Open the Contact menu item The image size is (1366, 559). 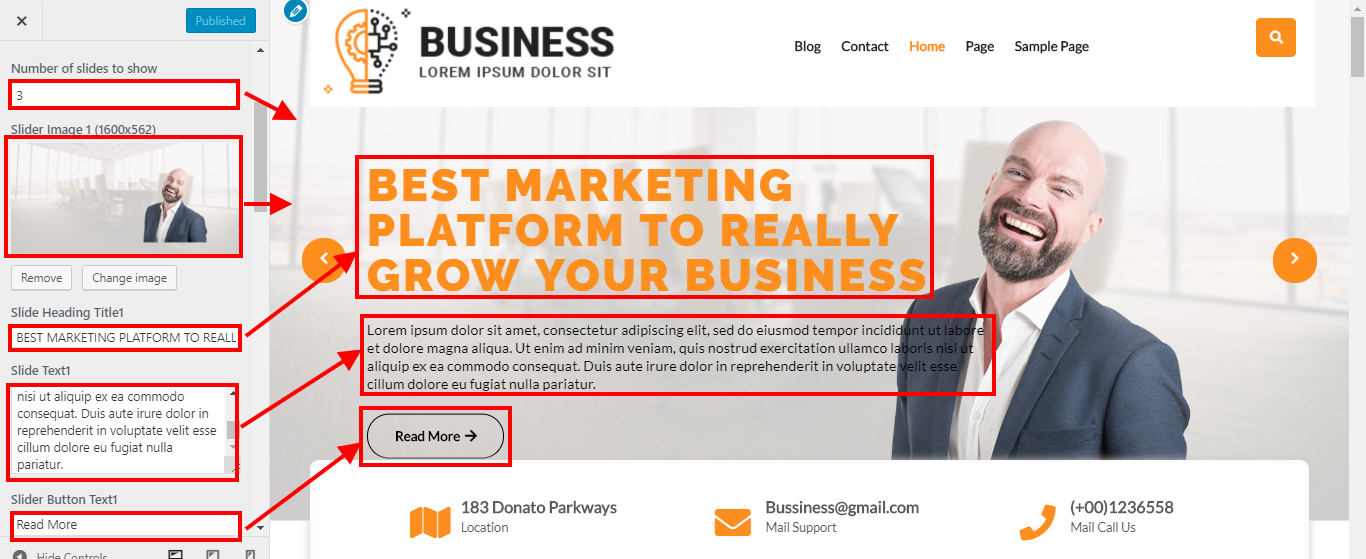tap(864, 46)
